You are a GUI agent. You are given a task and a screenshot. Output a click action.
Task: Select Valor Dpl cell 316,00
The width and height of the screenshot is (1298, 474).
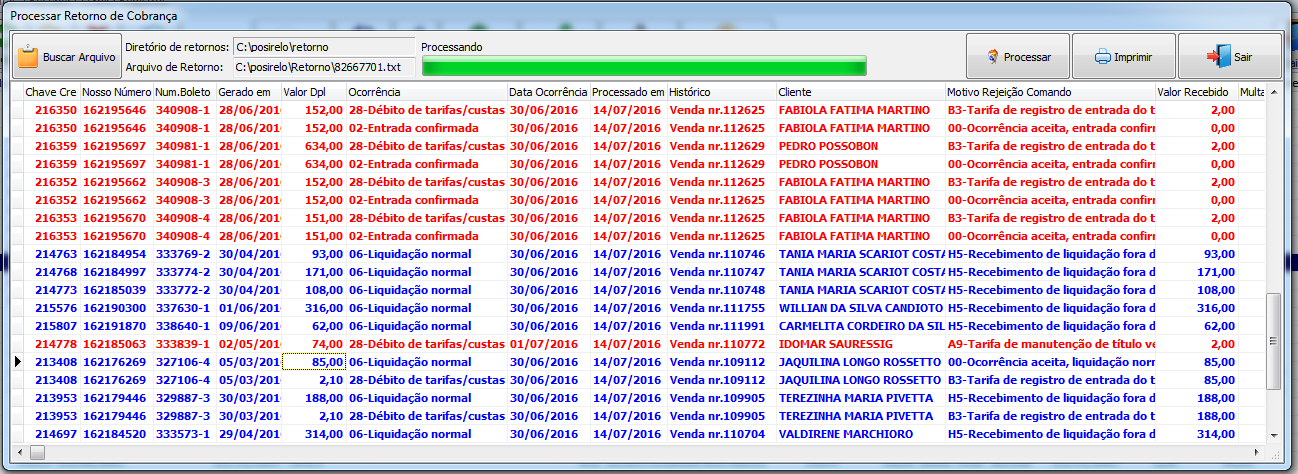point(313,308)
